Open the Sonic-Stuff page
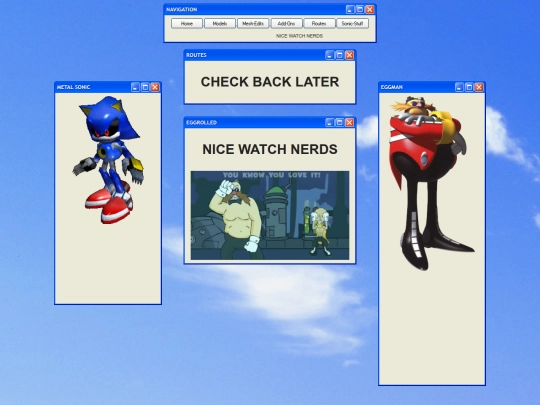Image resolution: width=540 pixels, height=405 pixels. (352, 23)
